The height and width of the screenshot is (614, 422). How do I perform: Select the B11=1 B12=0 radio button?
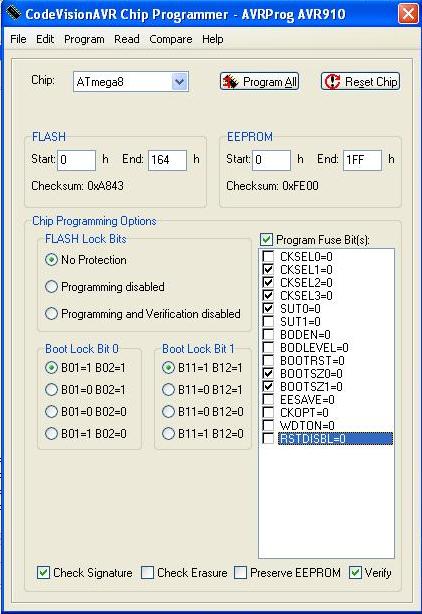168,433
